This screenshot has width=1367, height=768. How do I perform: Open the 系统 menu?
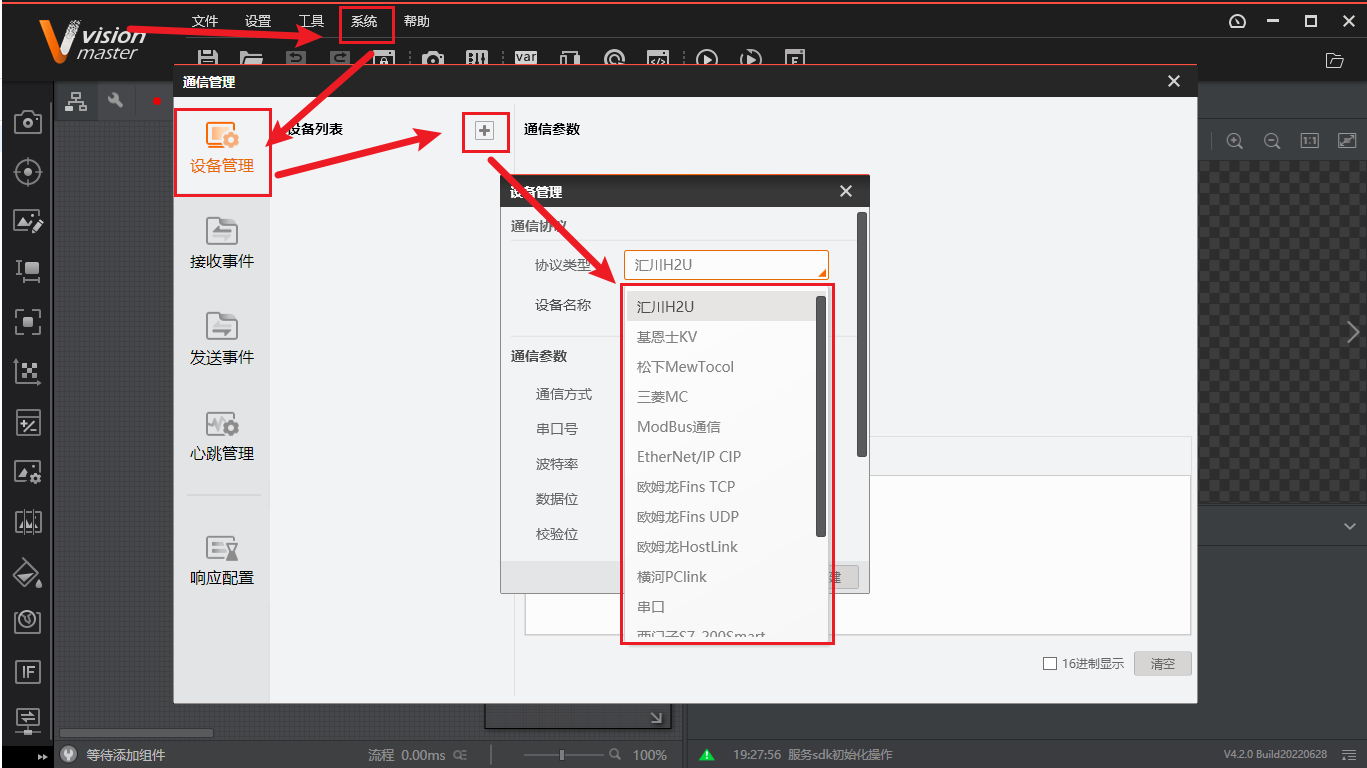[364, 21]
